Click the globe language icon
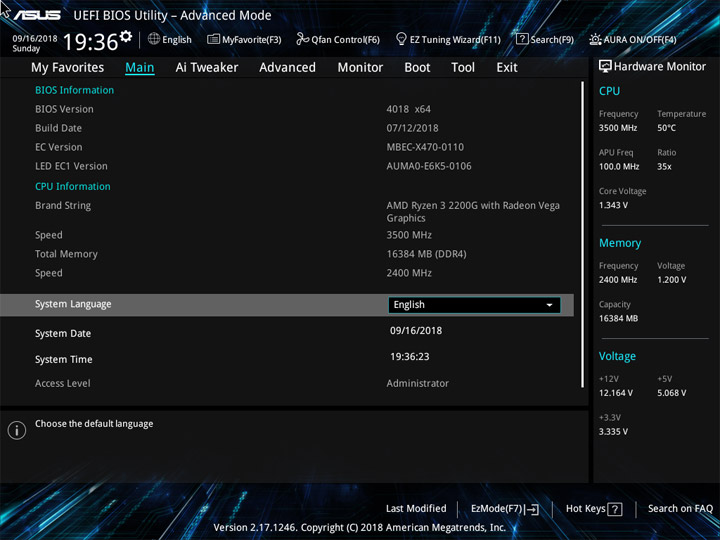Image resolution: width=720 pixels, height=540 pixels. point(154,39)
